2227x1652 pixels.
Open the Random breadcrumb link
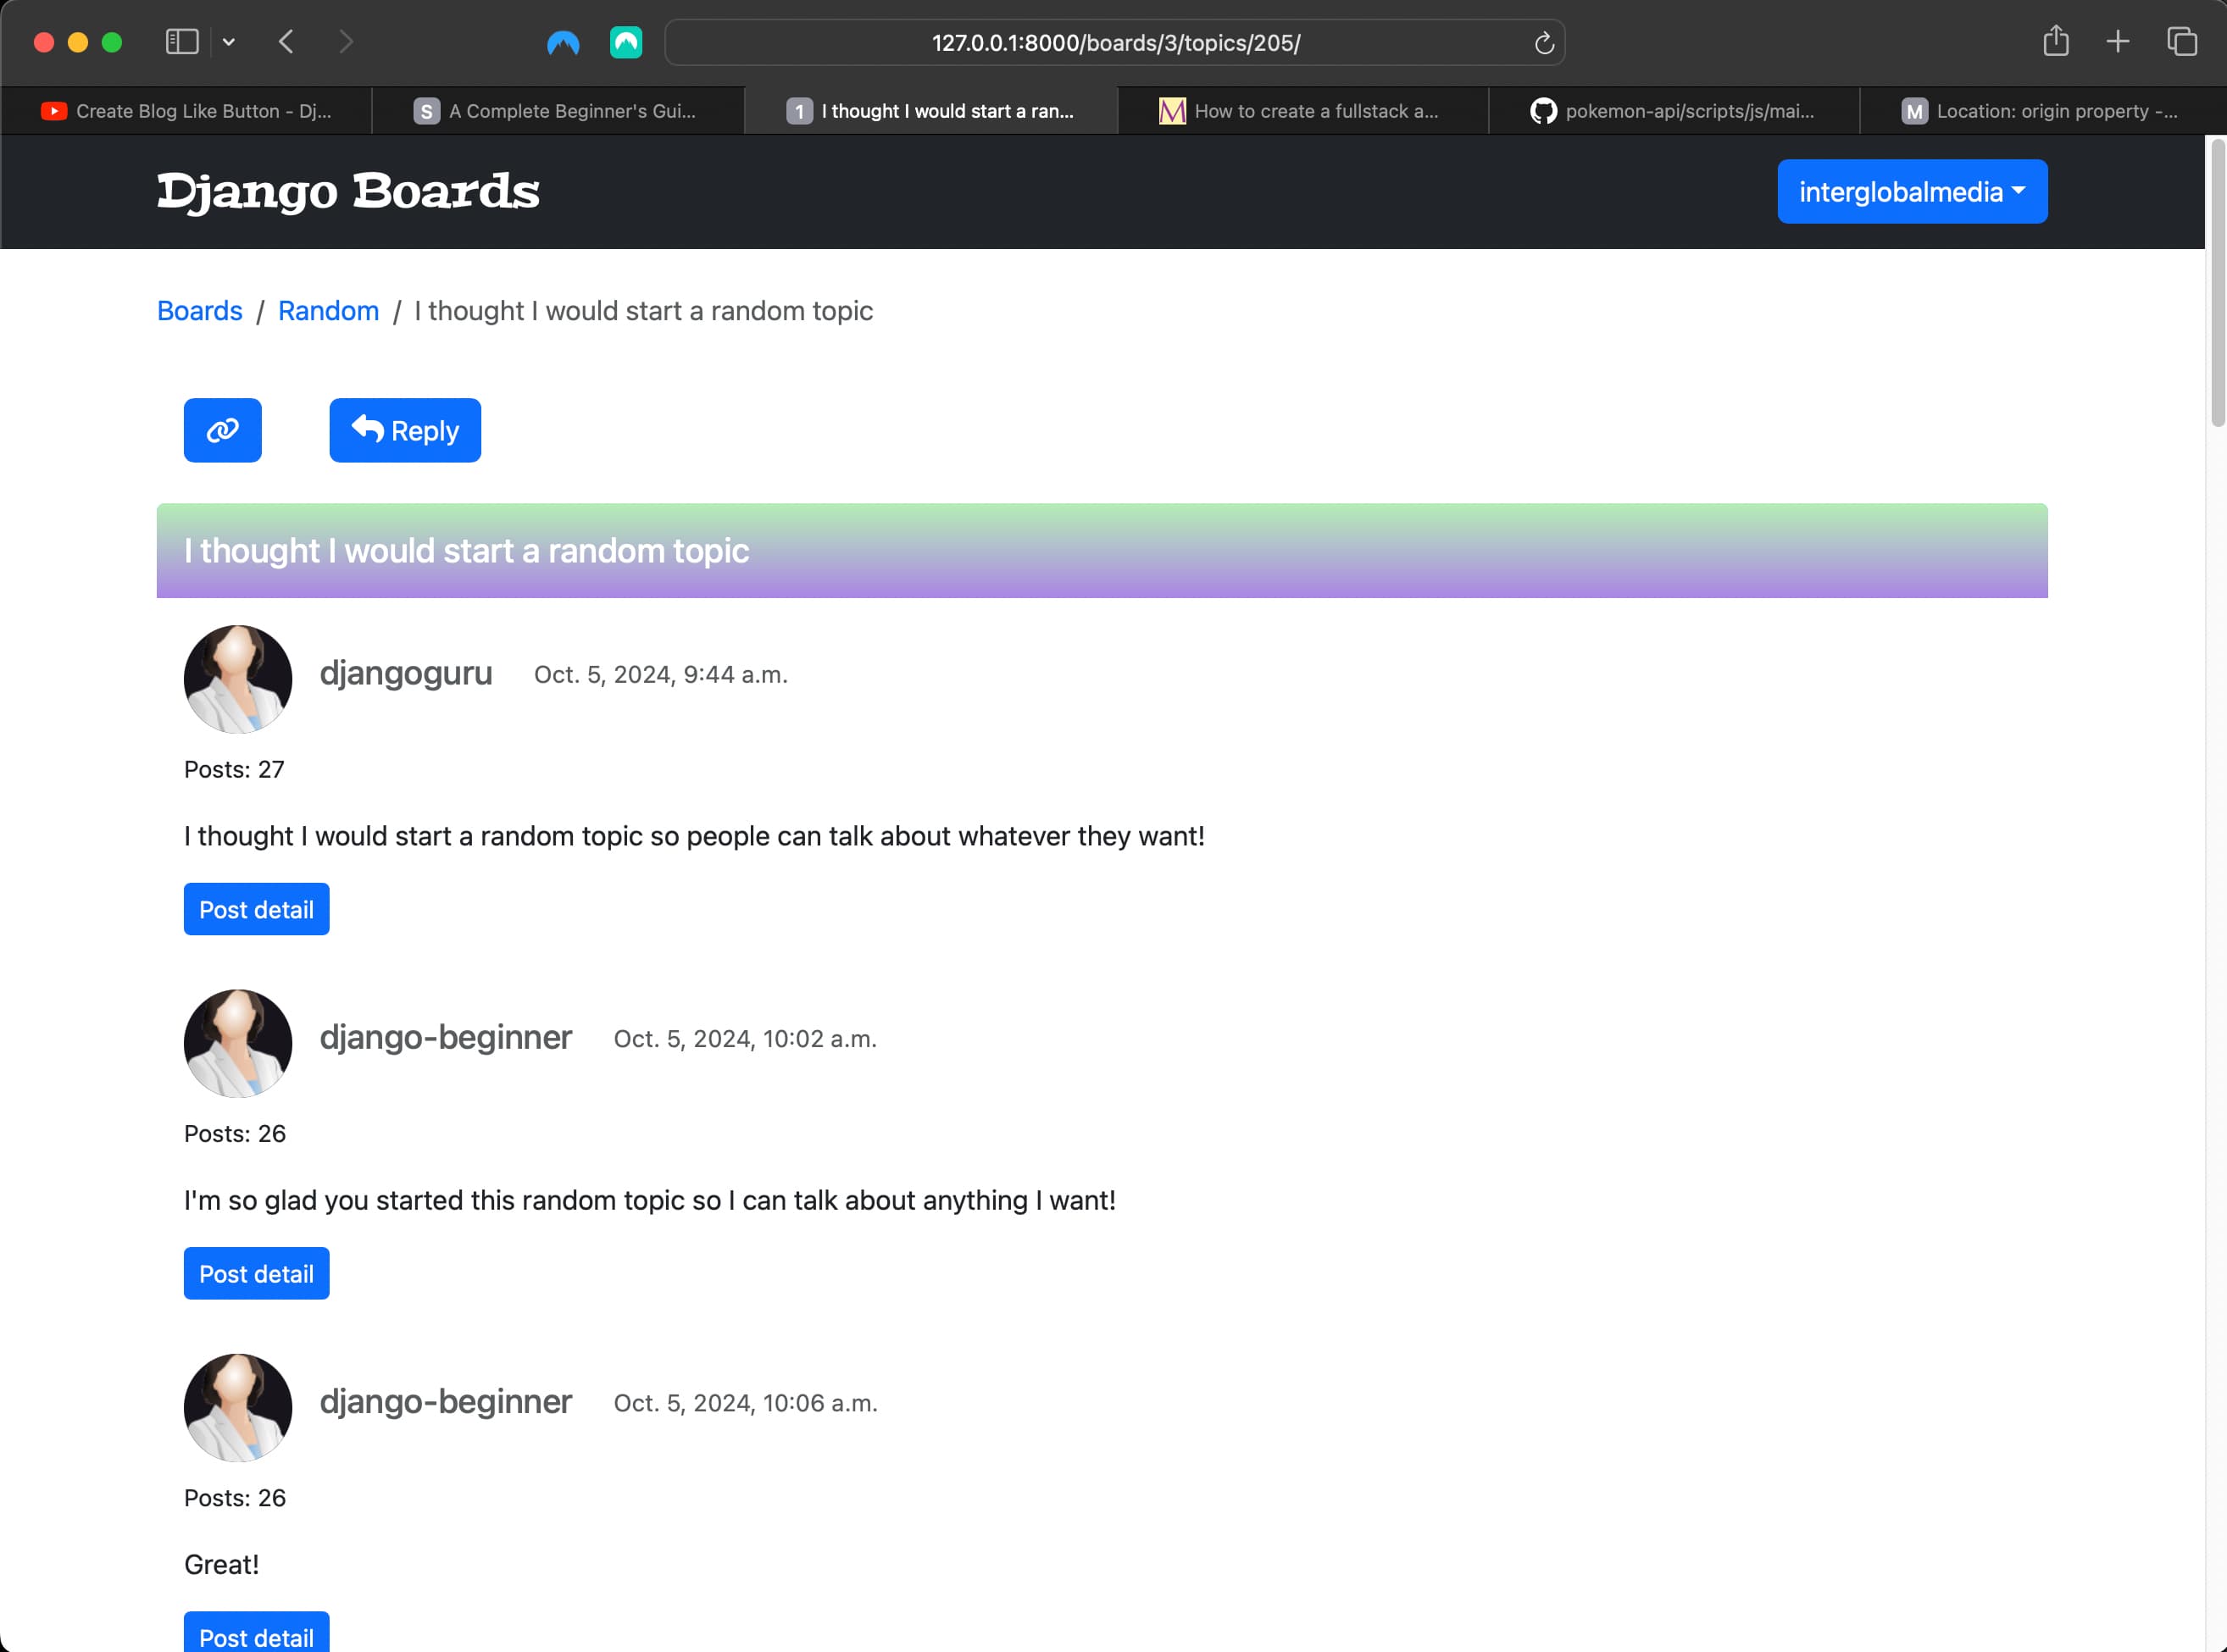tap(328, 311)
